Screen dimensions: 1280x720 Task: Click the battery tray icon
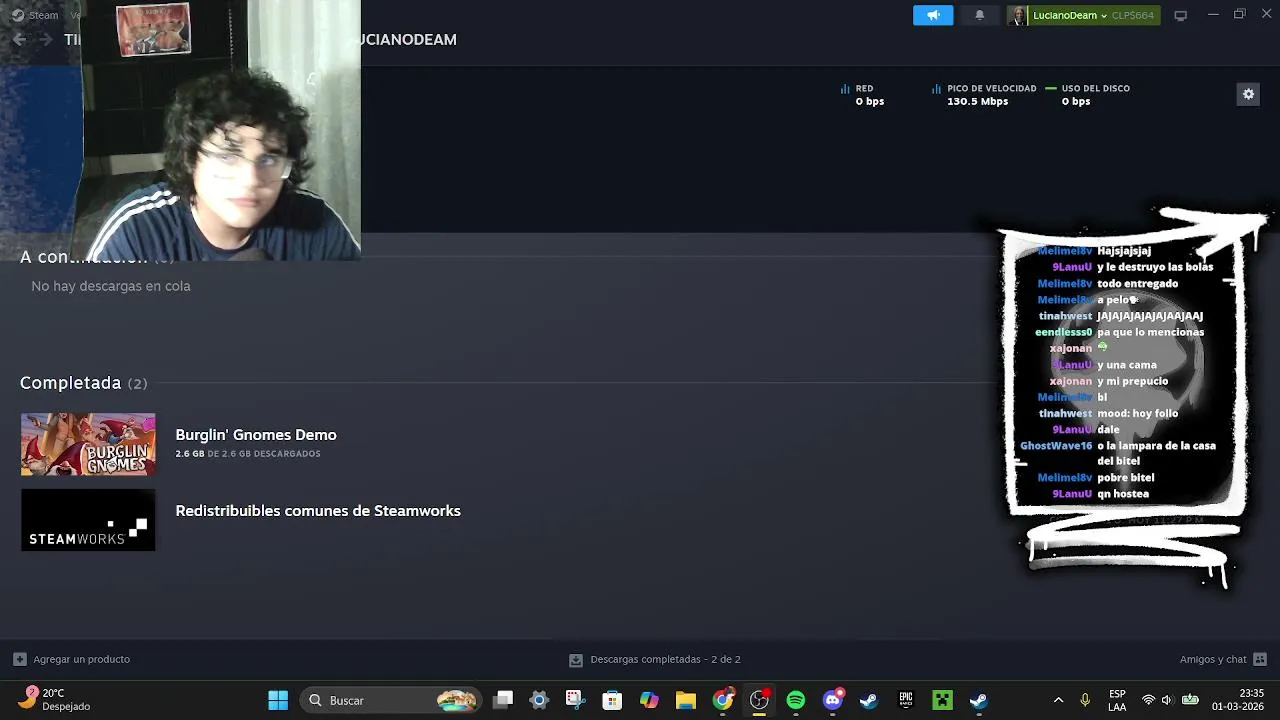pos(1190,700)
